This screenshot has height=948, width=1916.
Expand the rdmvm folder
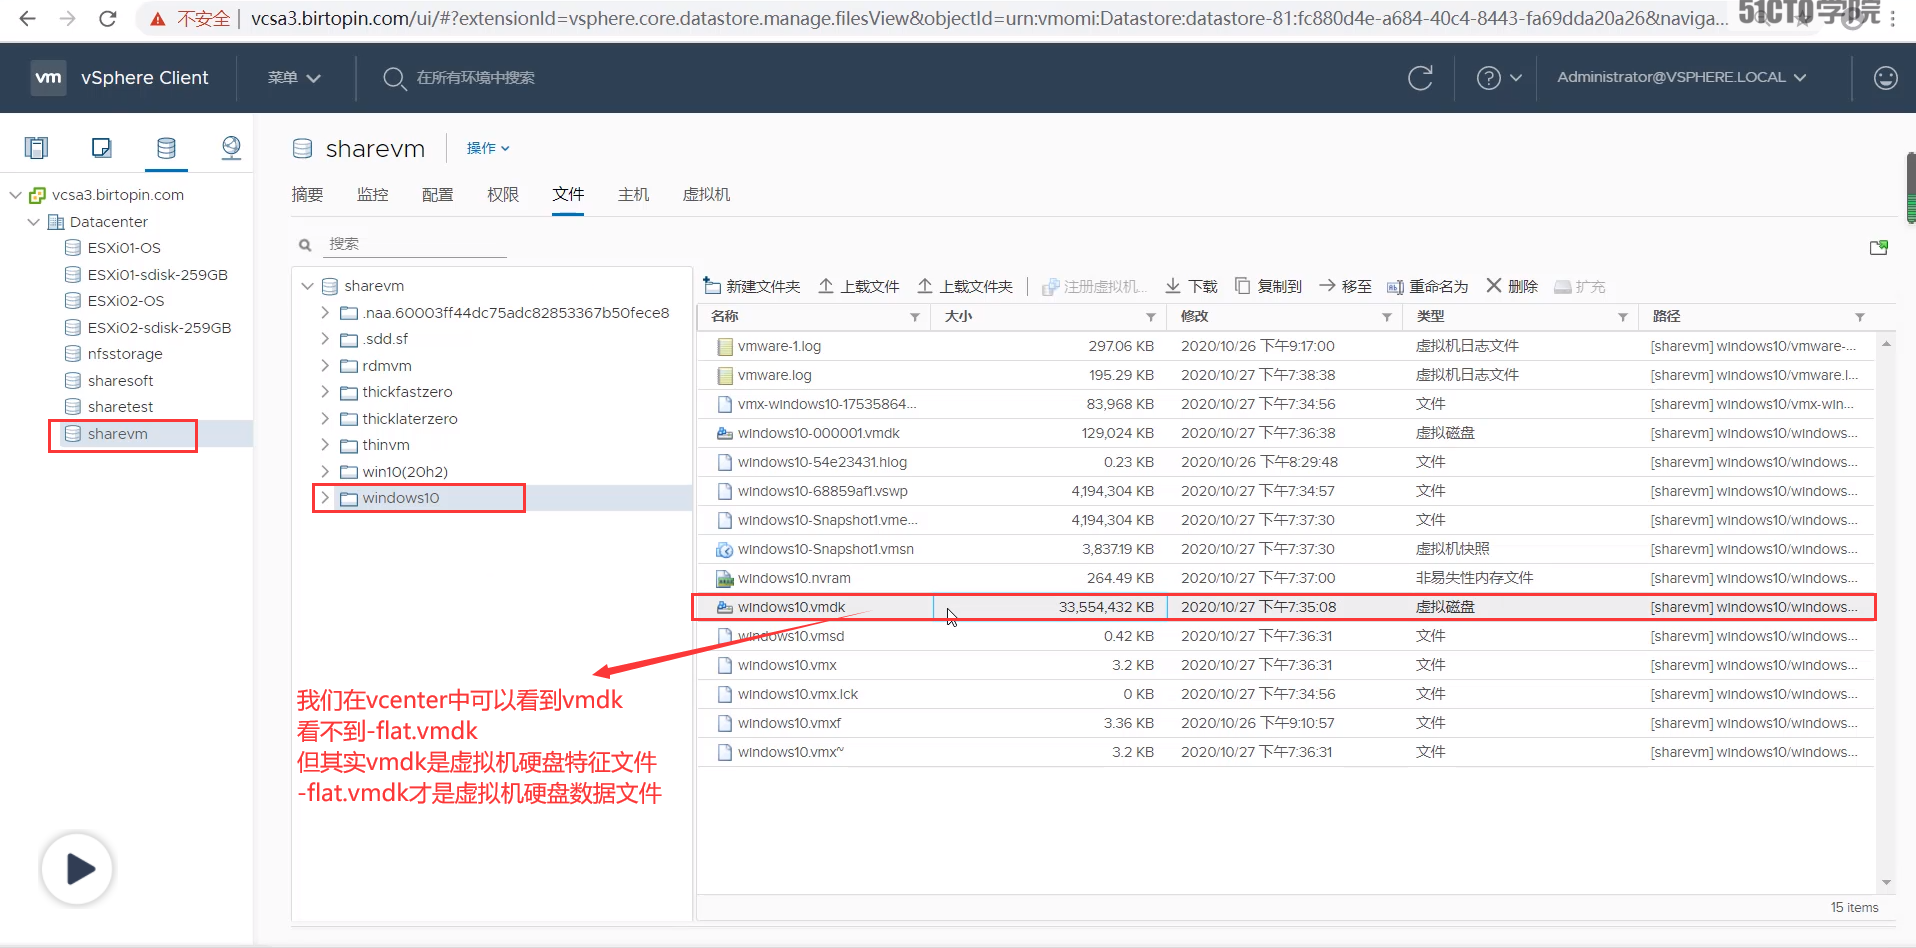coord(325,365)
